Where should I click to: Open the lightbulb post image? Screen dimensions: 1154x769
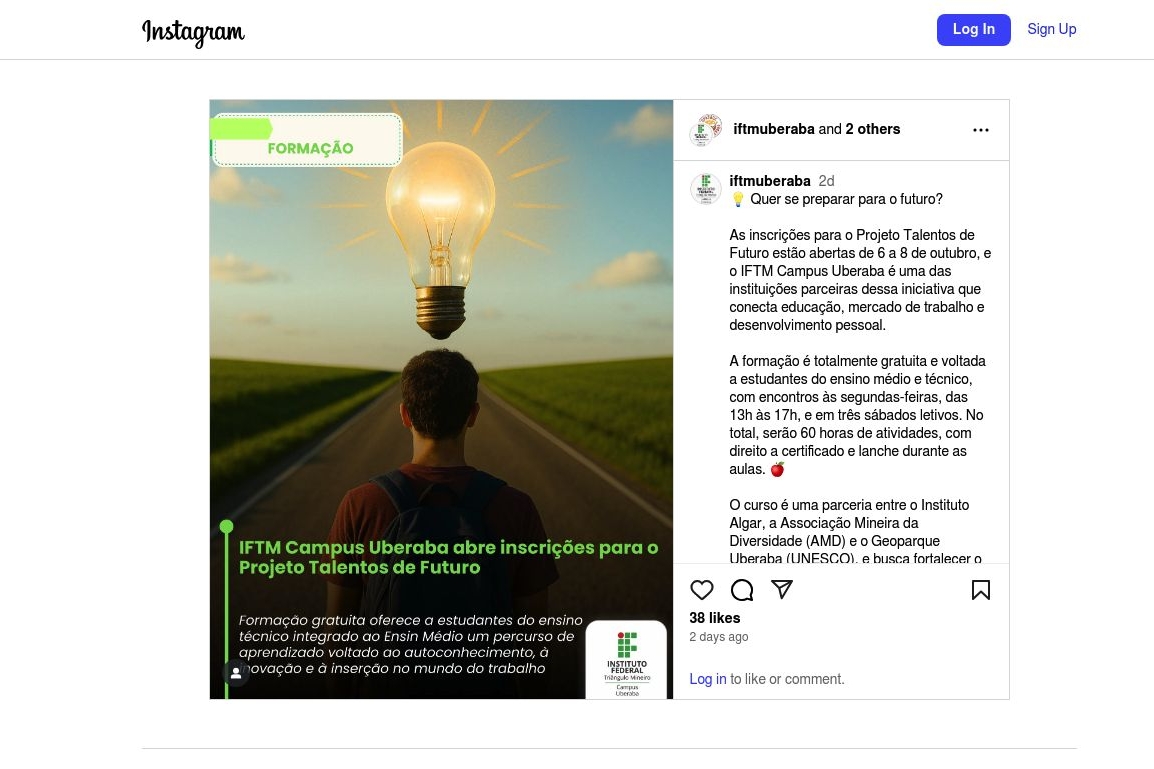pyautogui.click(x=441, y=399)
